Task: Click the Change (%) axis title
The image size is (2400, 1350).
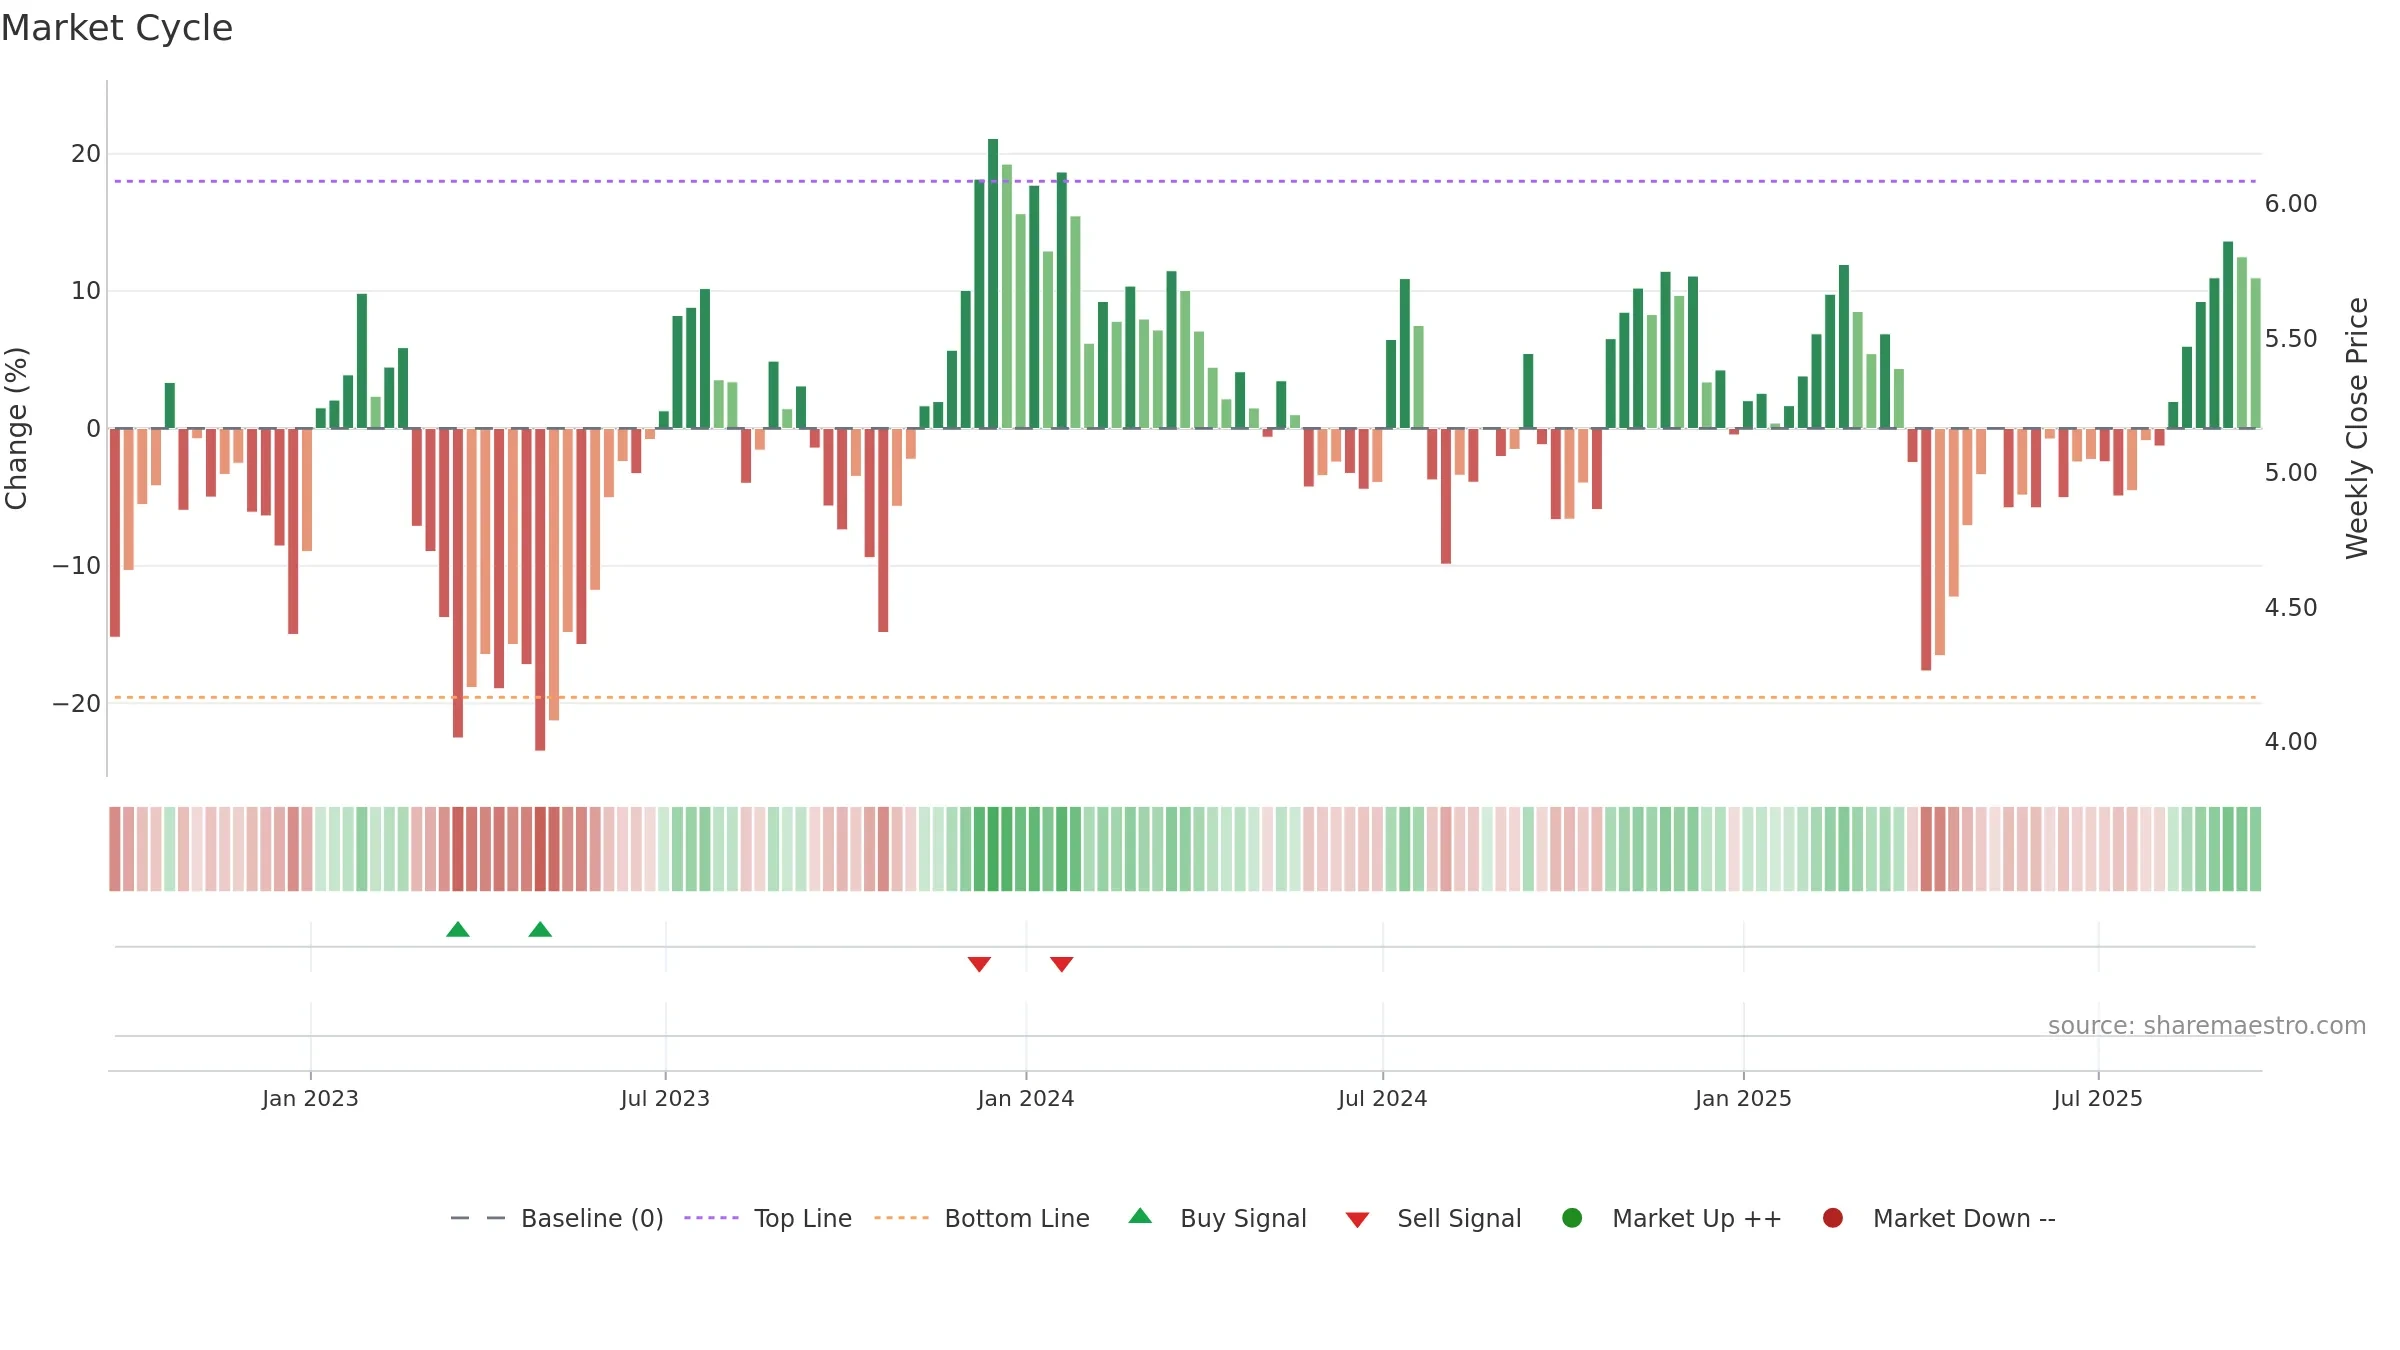Action: (x=16, y=428)
